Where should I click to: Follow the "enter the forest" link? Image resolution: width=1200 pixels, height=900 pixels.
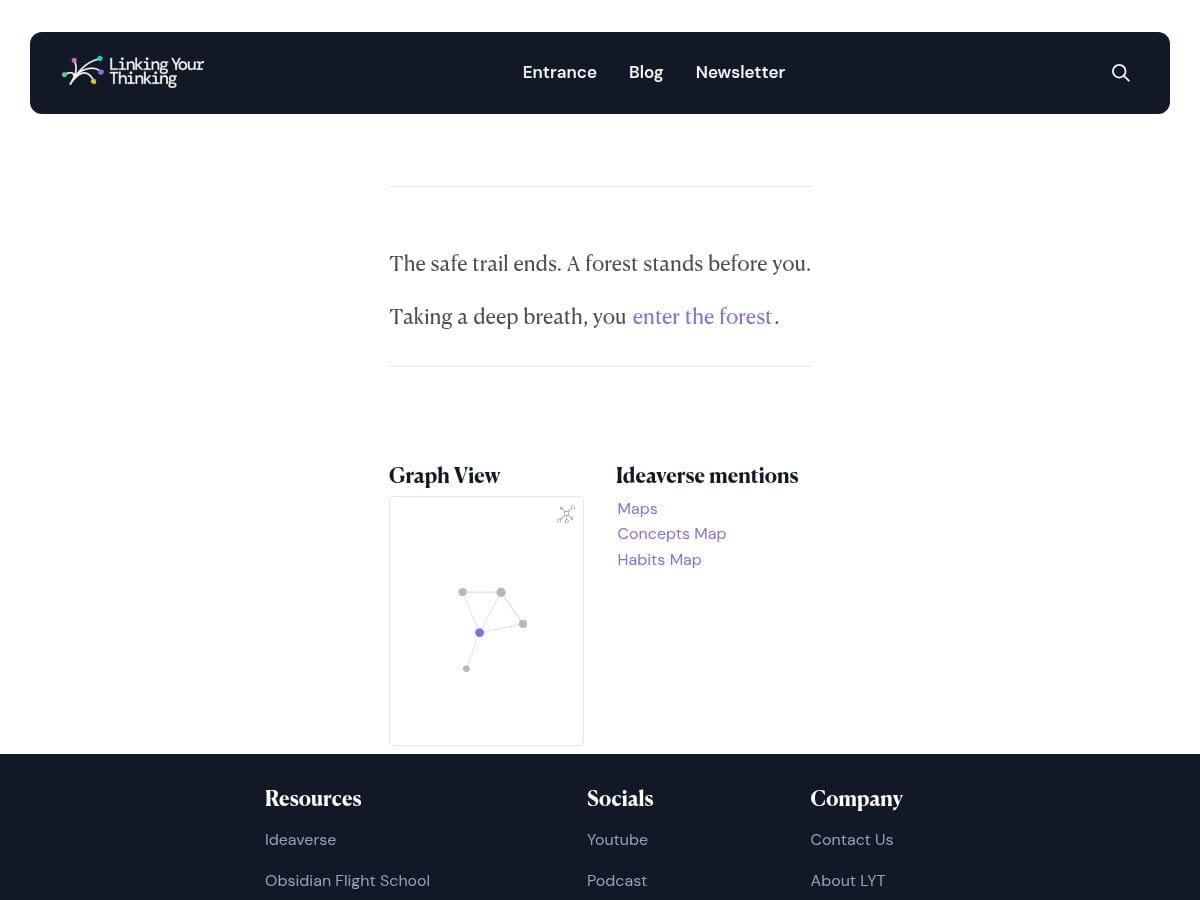(x=702, y=317)
